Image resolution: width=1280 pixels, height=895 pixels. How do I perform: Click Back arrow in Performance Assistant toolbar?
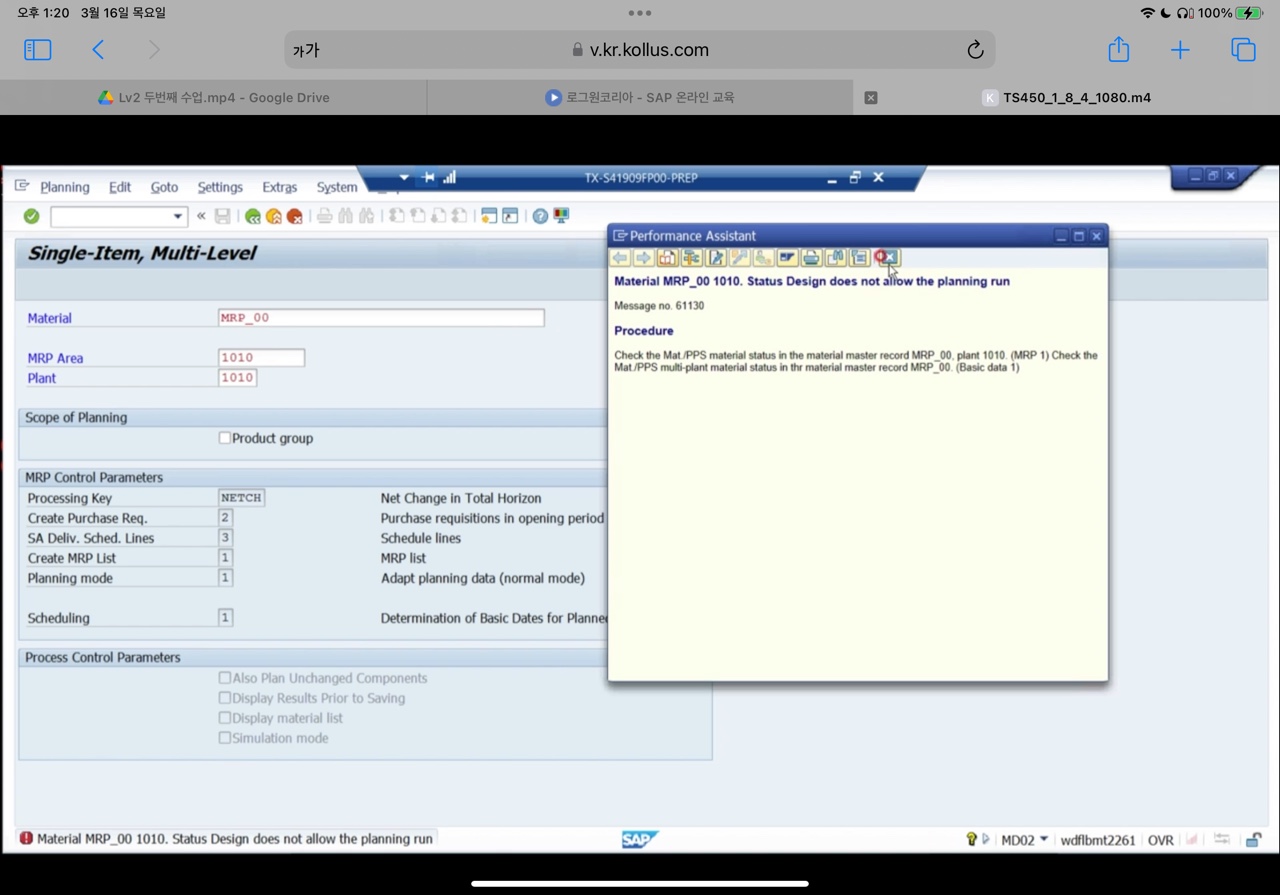click(620, 258)
